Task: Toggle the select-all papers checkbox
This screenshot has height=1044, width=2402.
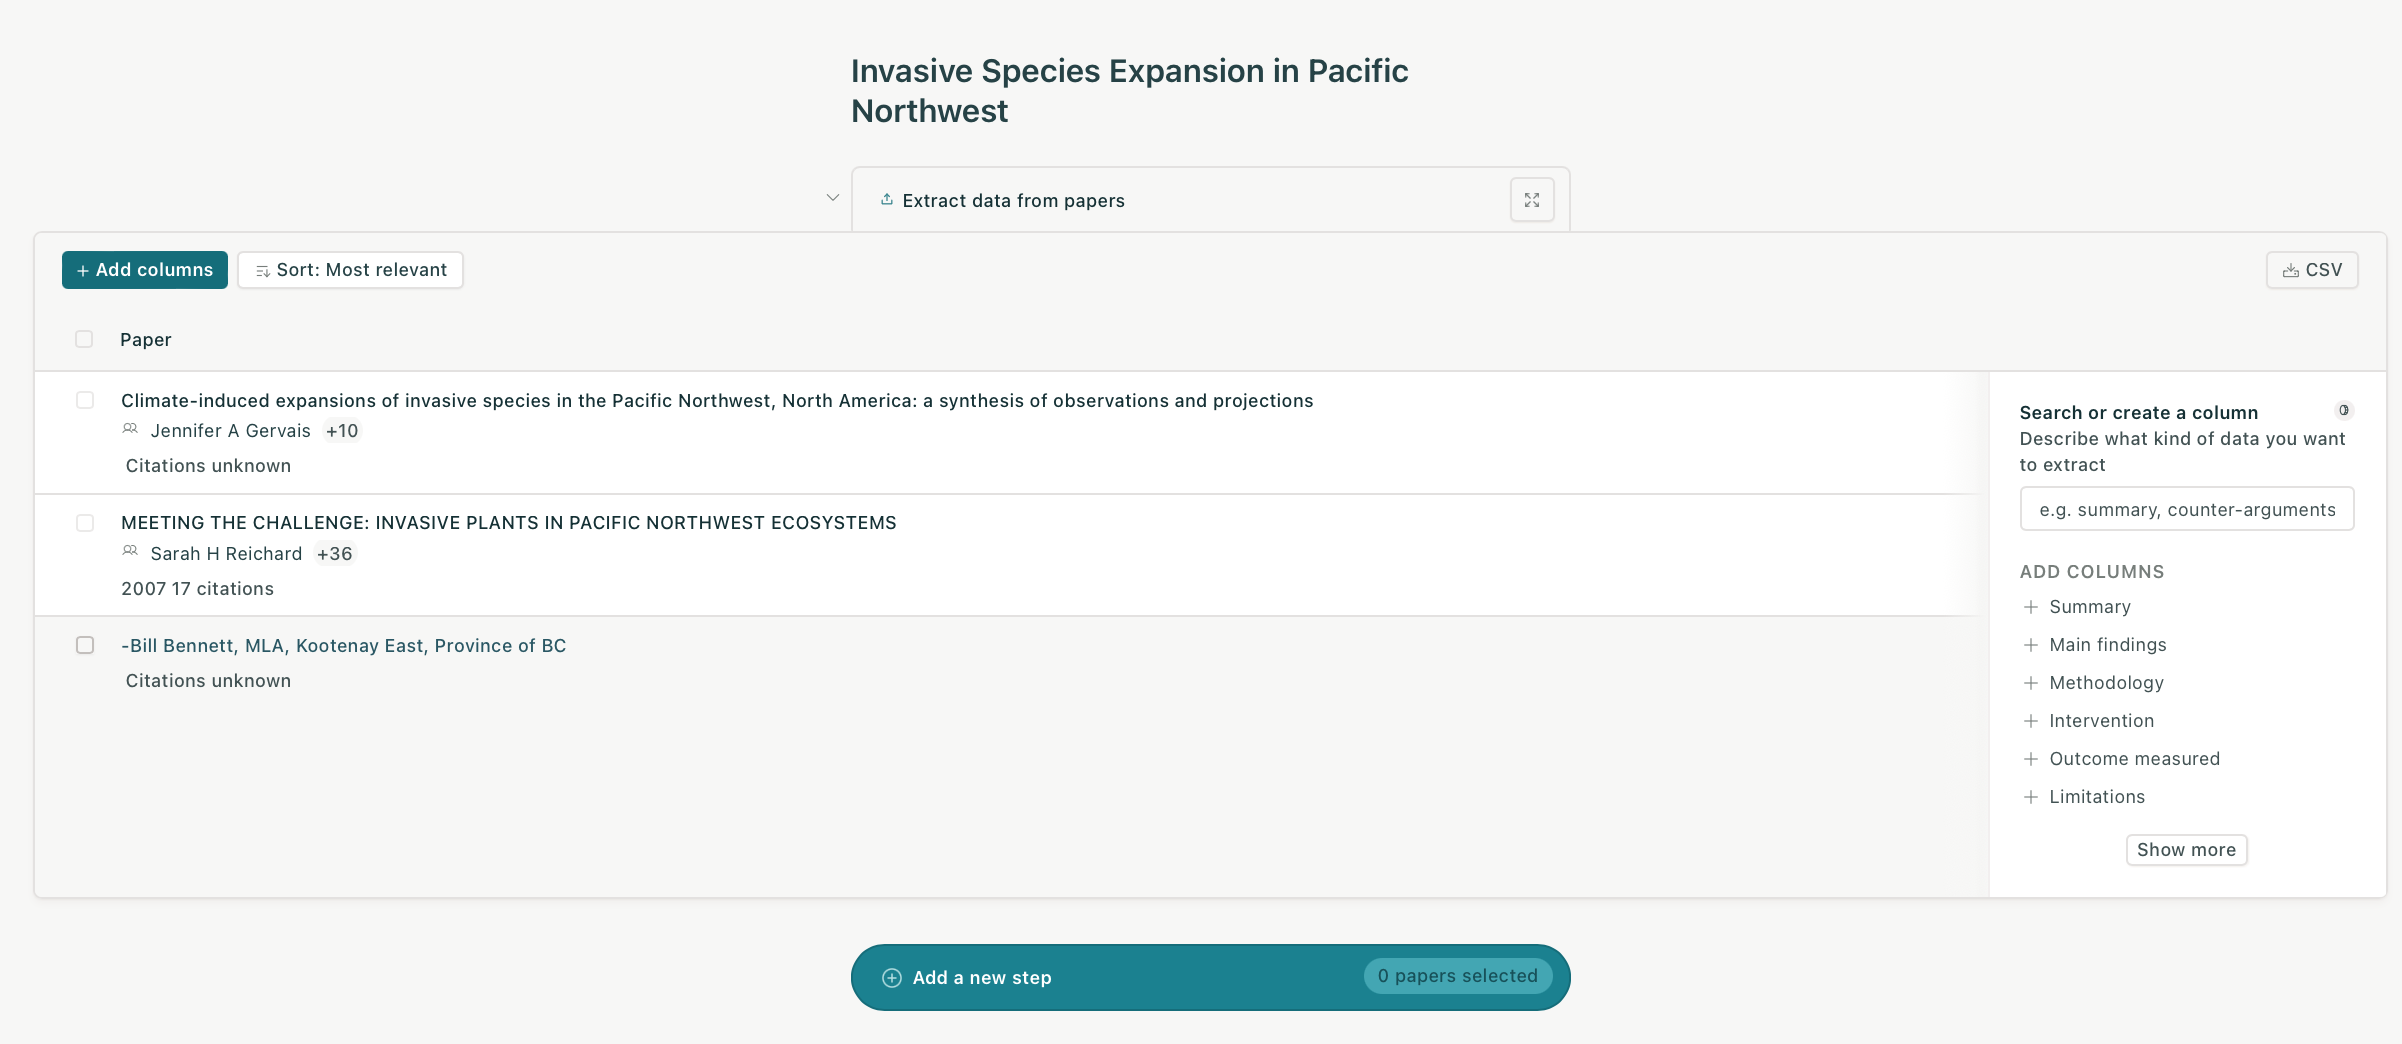Action: click(x=84, y=339)
